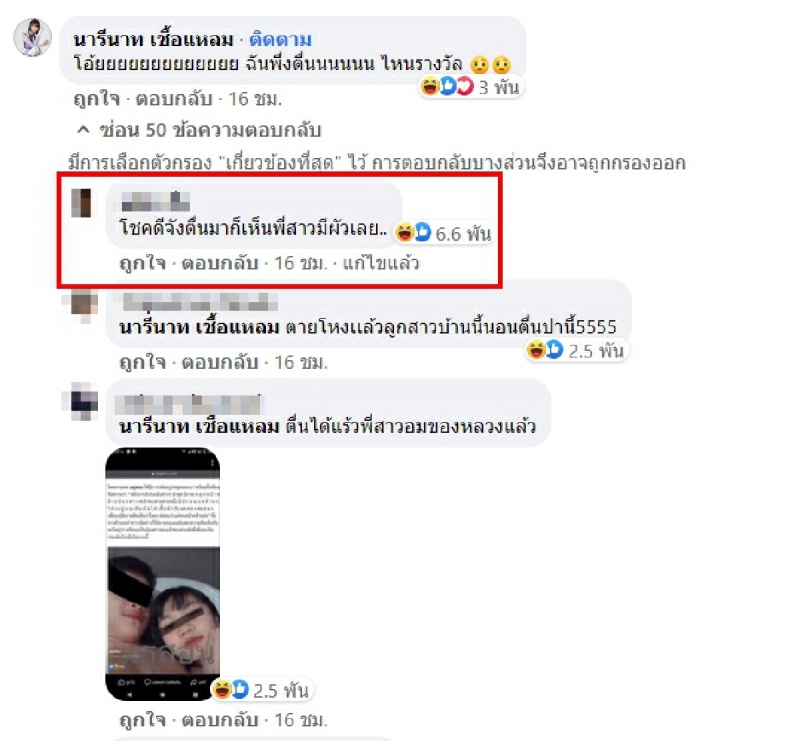The width and height of the screenshot is (800, 741).
Task: Like the โชคดีจัง comment with ถูกใจ
Action: 142,263
